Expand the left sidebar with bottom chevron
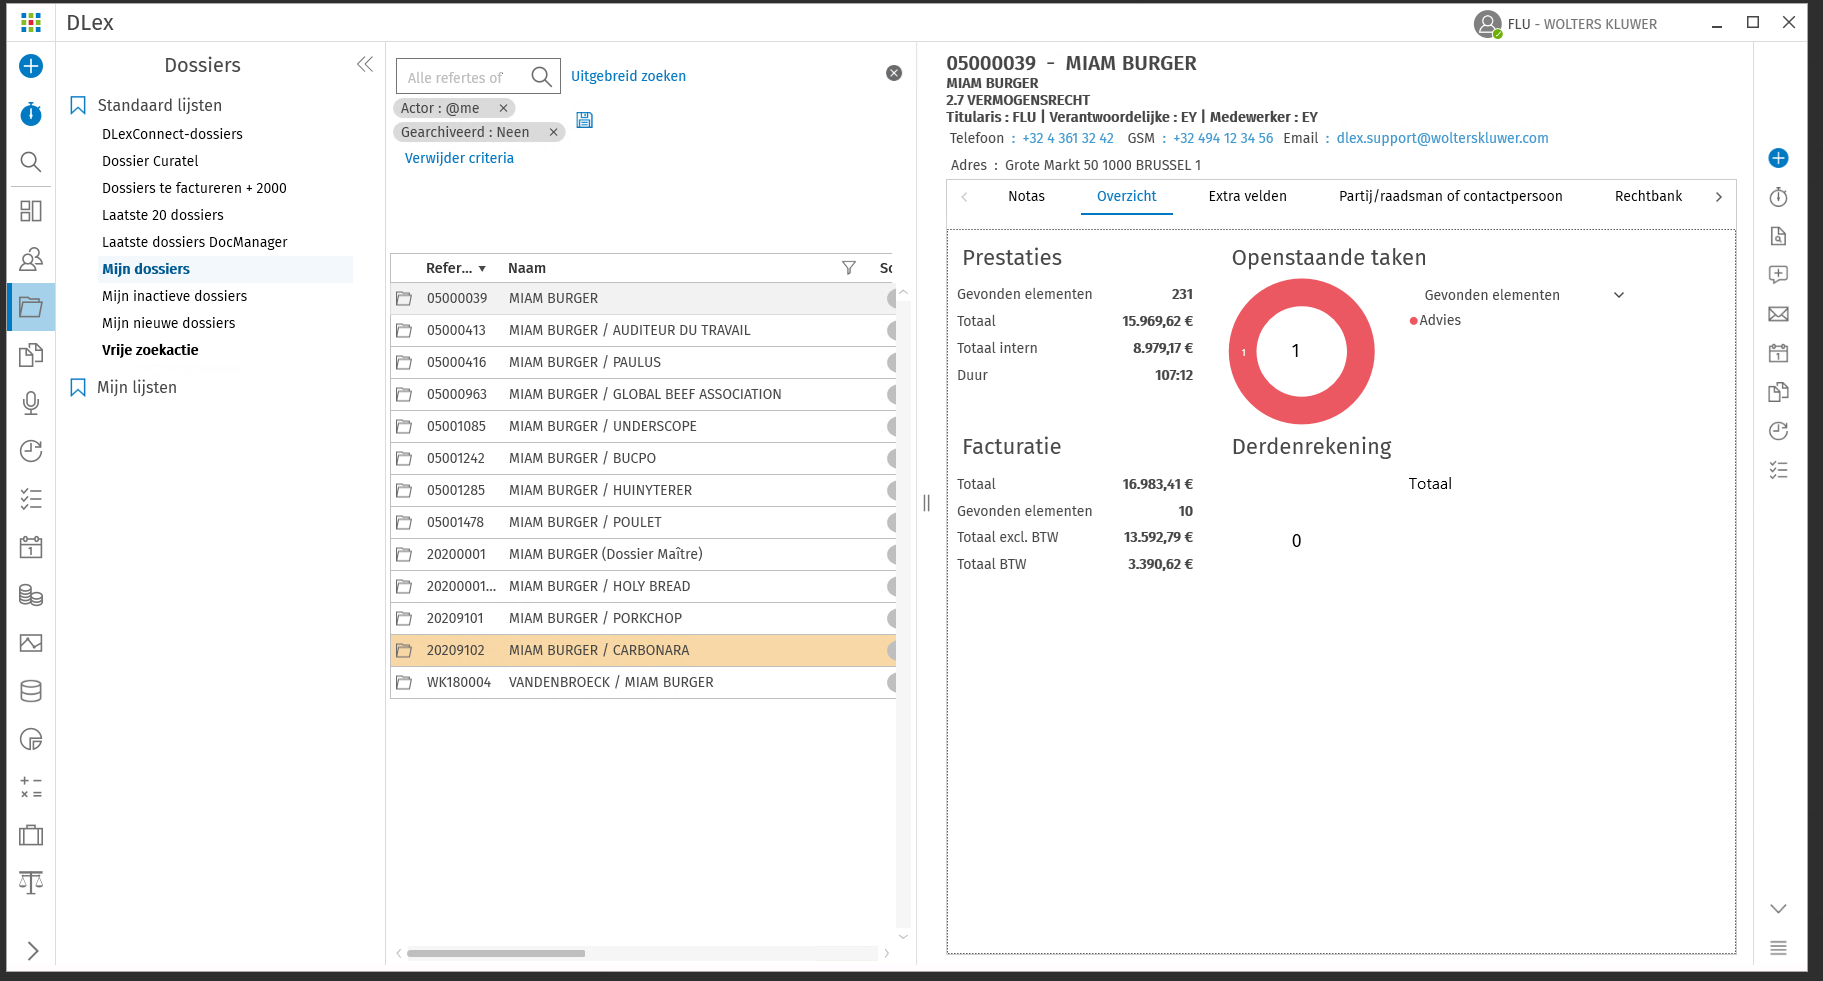The image size is (1823, 981). (x=32, y=951)
